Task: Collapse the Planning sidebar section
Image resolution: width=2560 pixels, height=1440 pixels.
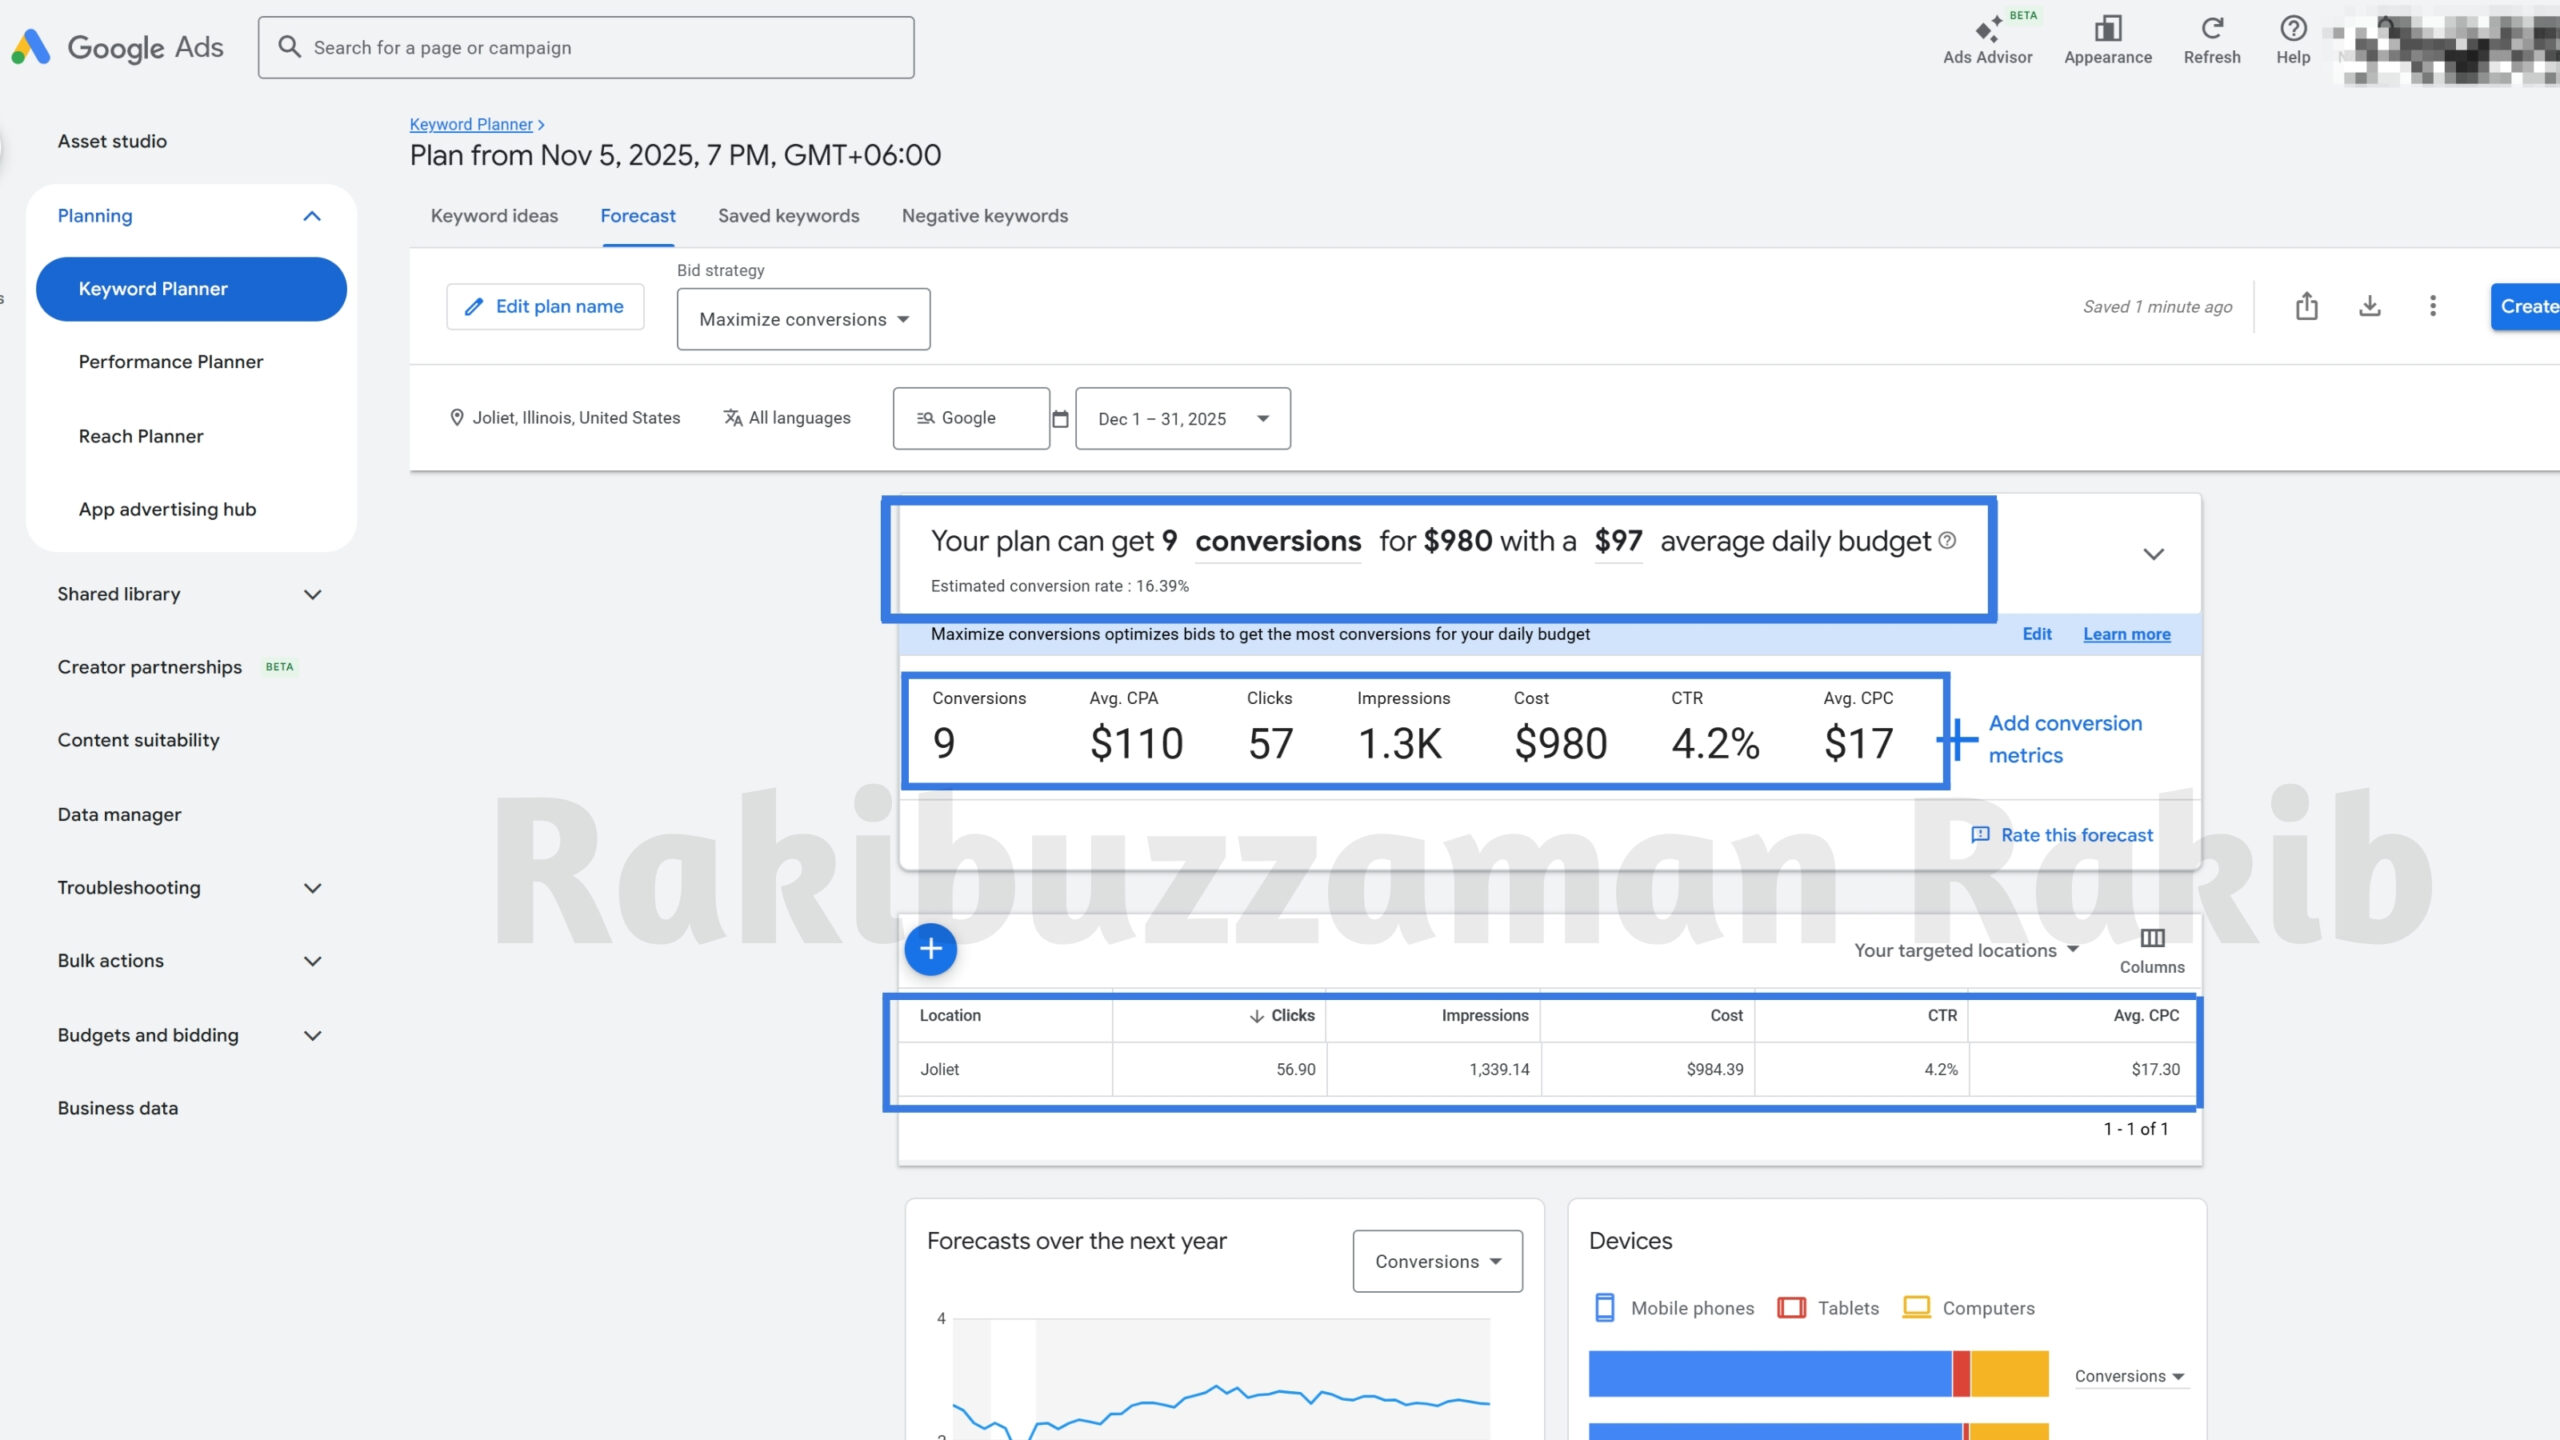Action: (312, 216)
